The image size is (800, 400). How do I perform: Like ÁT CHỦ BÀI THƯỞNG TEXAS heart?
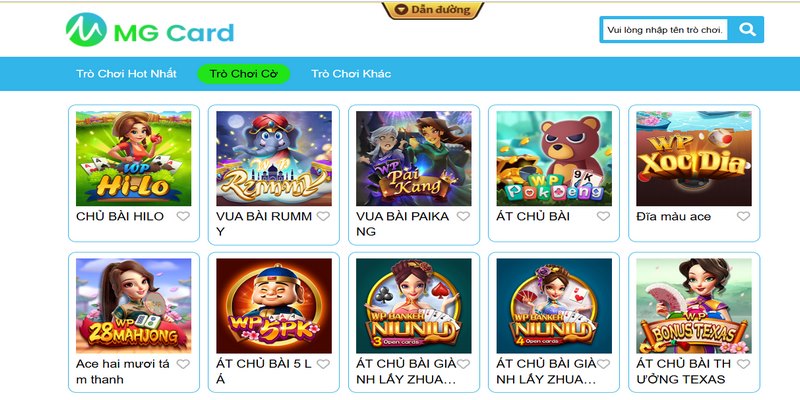(x=743, y=364)
